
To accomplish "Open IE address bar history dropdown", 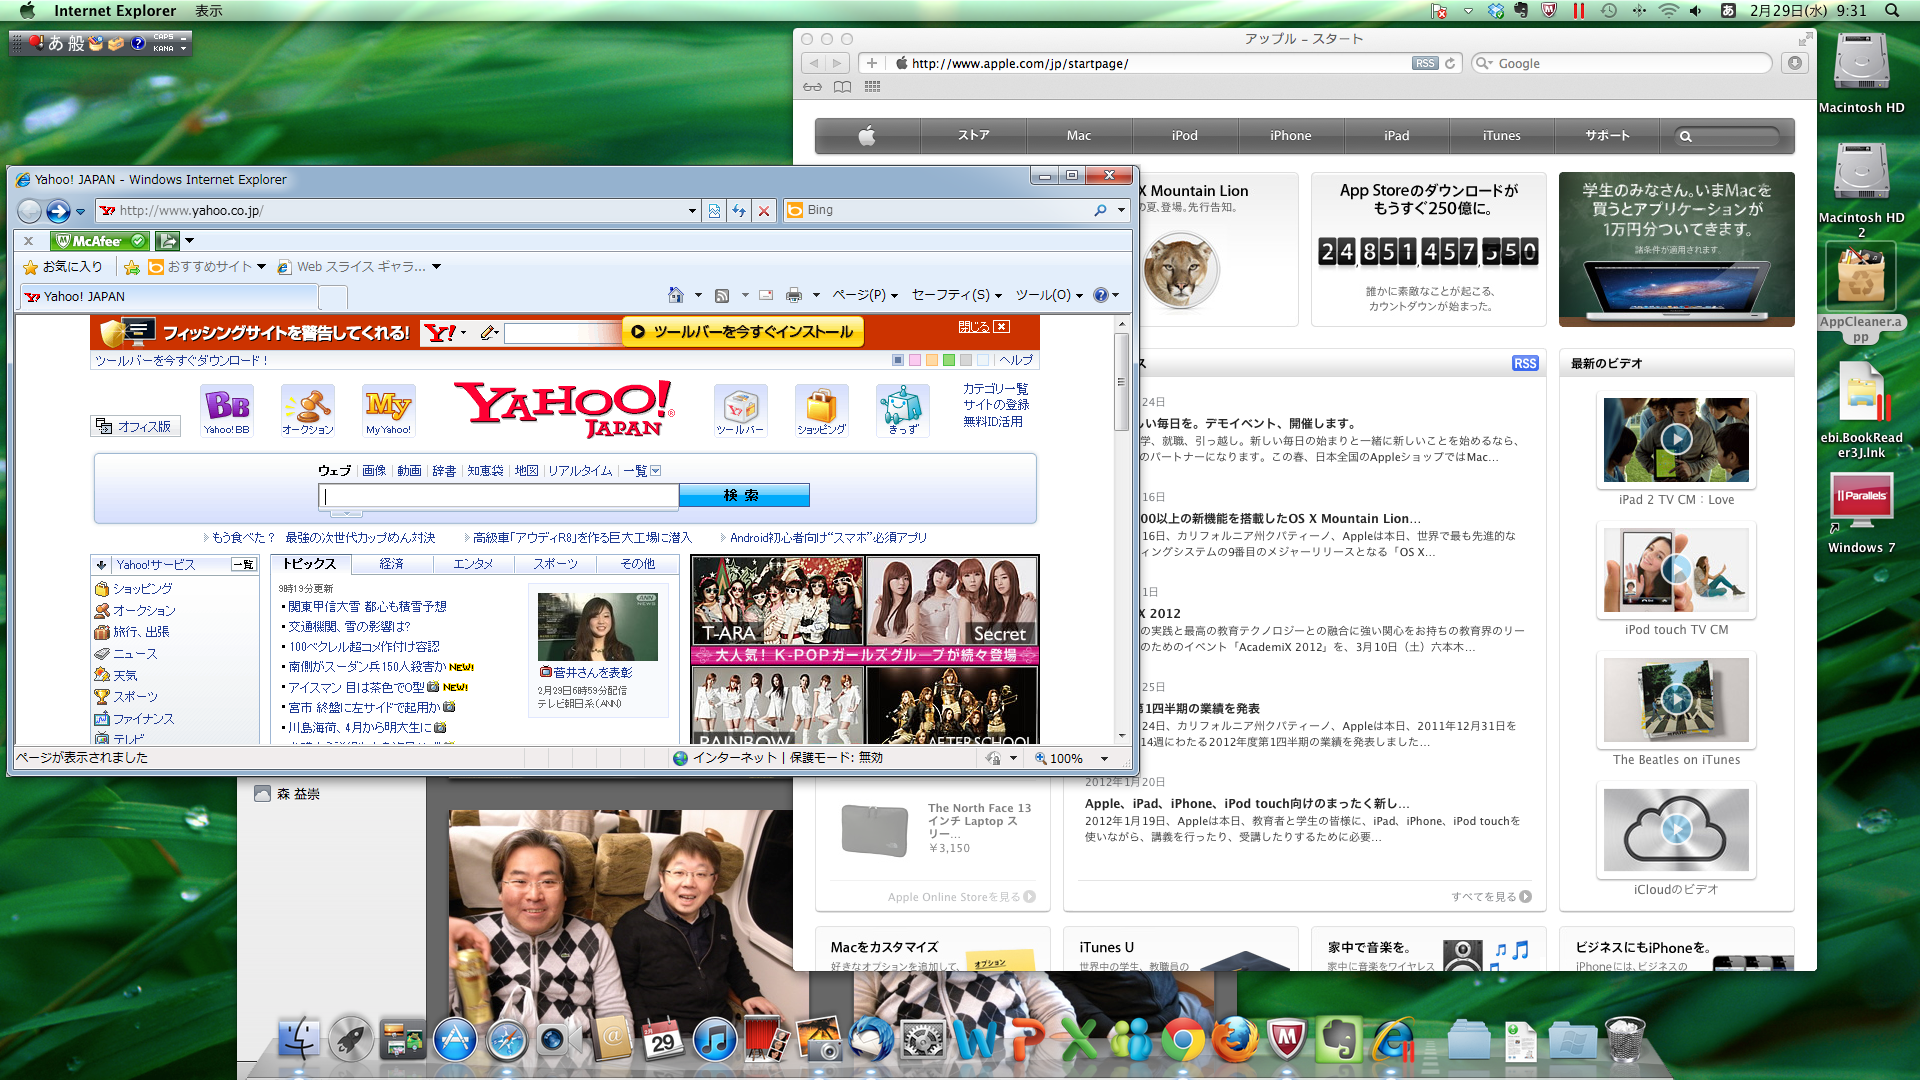I will tap(692, 211).
